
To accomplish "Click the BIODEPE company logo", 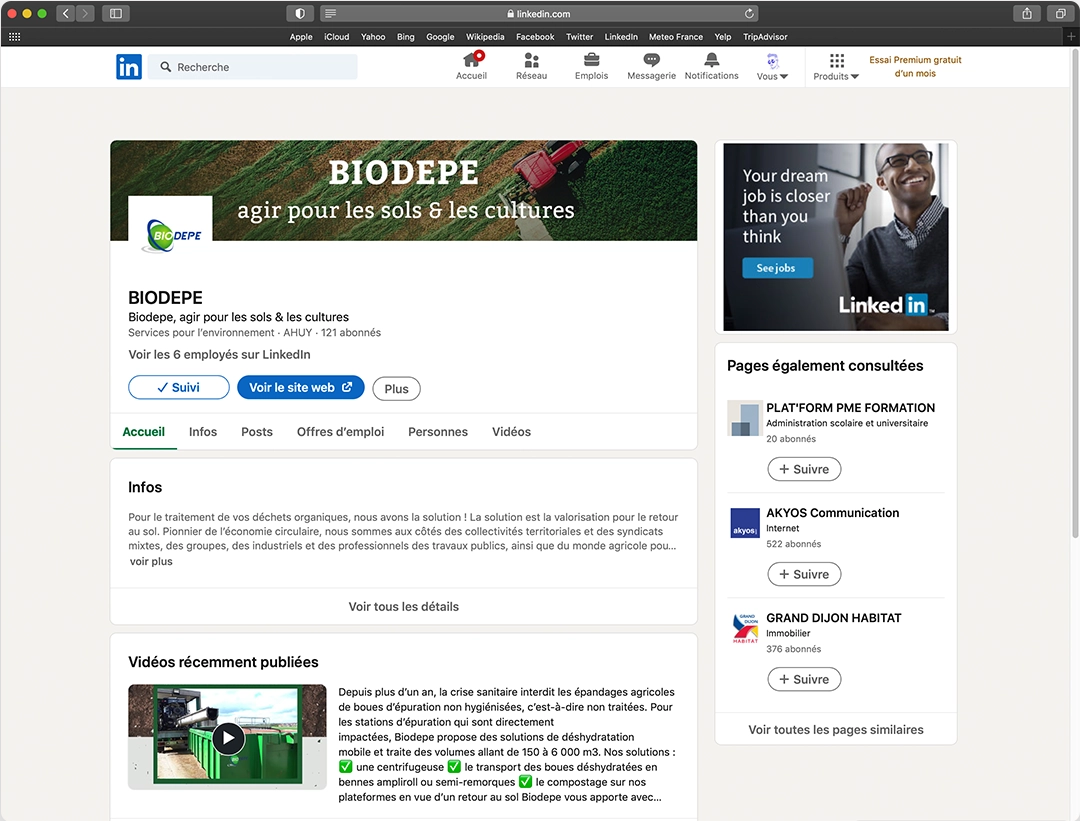I will click(170, 236).
